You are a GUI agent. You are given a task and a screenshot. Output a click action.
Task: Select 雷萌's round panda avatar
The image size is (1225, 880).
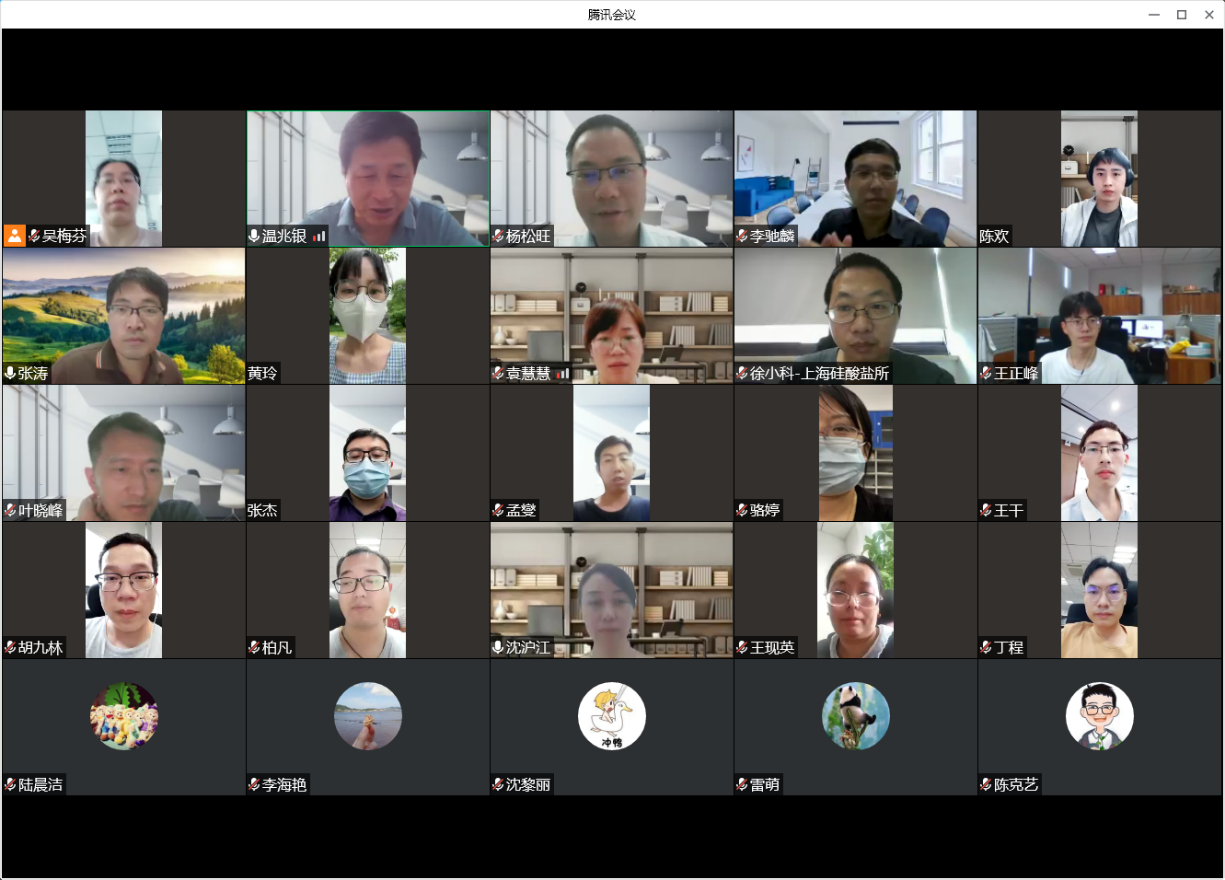(x=856, y=716)
